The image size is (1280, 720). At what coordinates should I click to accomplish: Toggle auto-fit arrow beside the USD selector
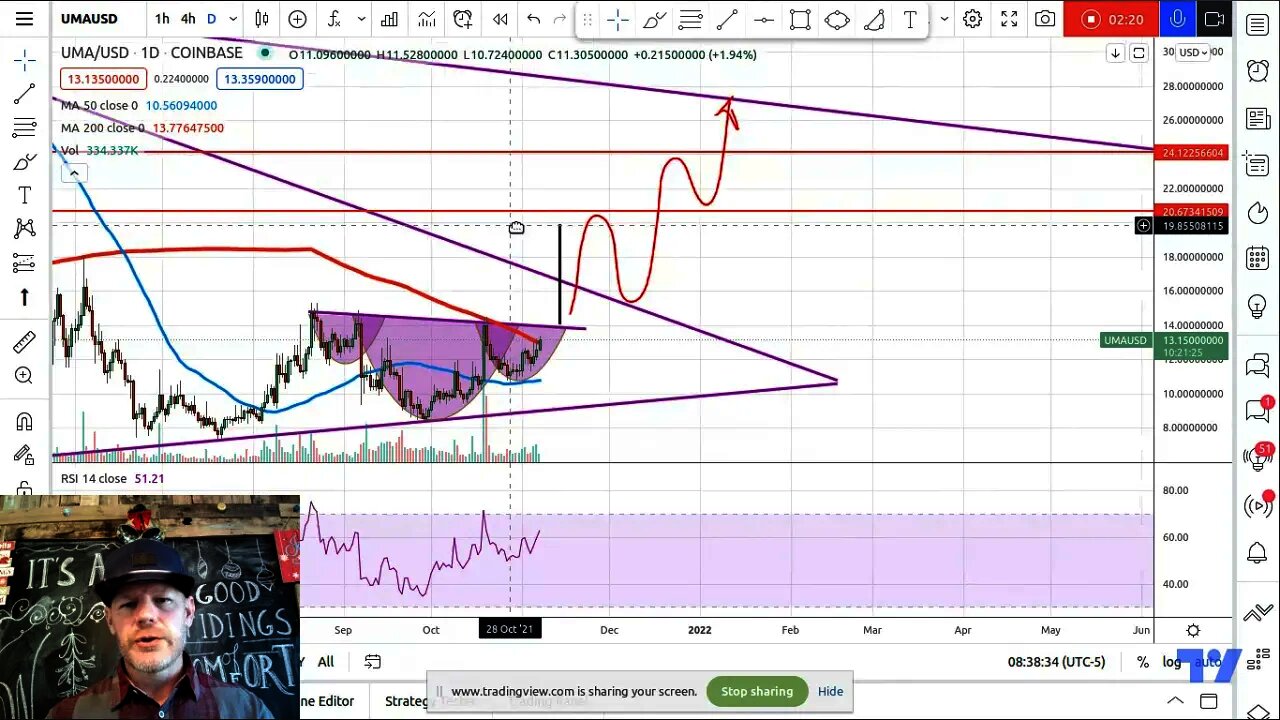point(1115,53)
